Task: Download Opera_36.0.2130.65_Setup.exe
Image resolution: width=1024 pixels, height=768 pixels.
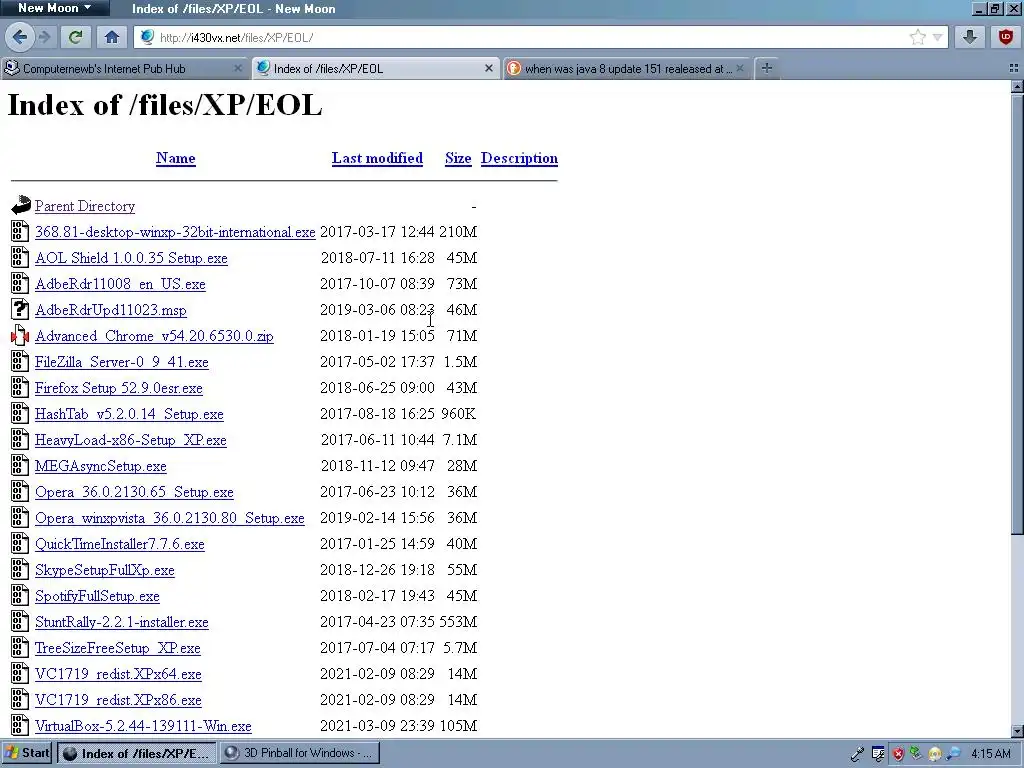Action: 135,492
